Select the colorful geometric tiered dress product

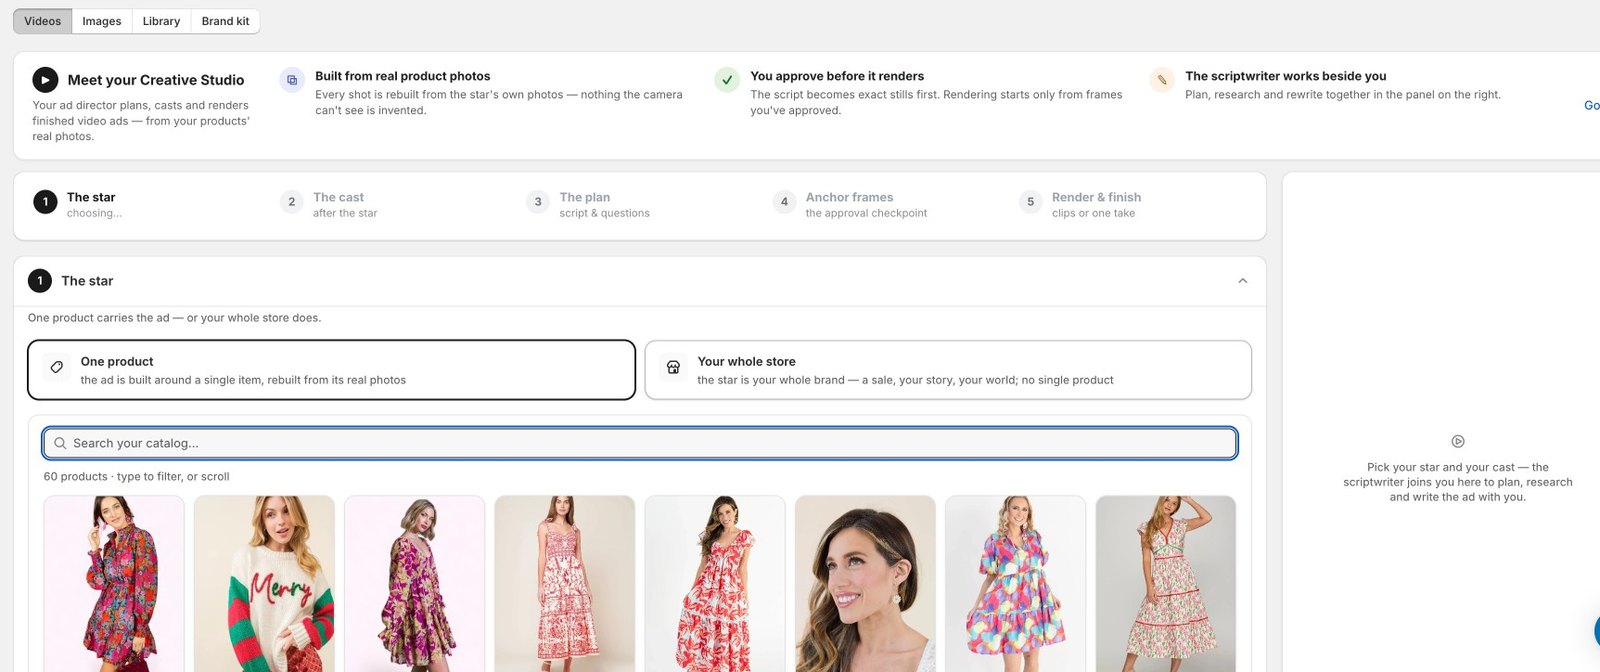tap(1016, 584)
